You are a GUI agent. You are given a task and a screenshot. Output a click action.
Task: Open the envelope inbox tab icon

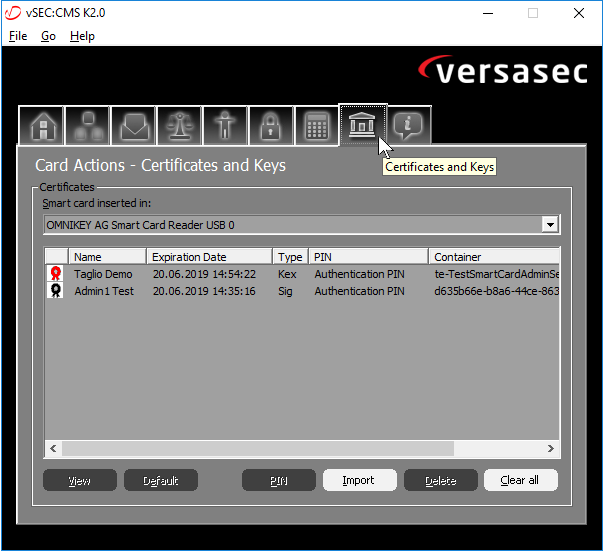click(134, 125)
